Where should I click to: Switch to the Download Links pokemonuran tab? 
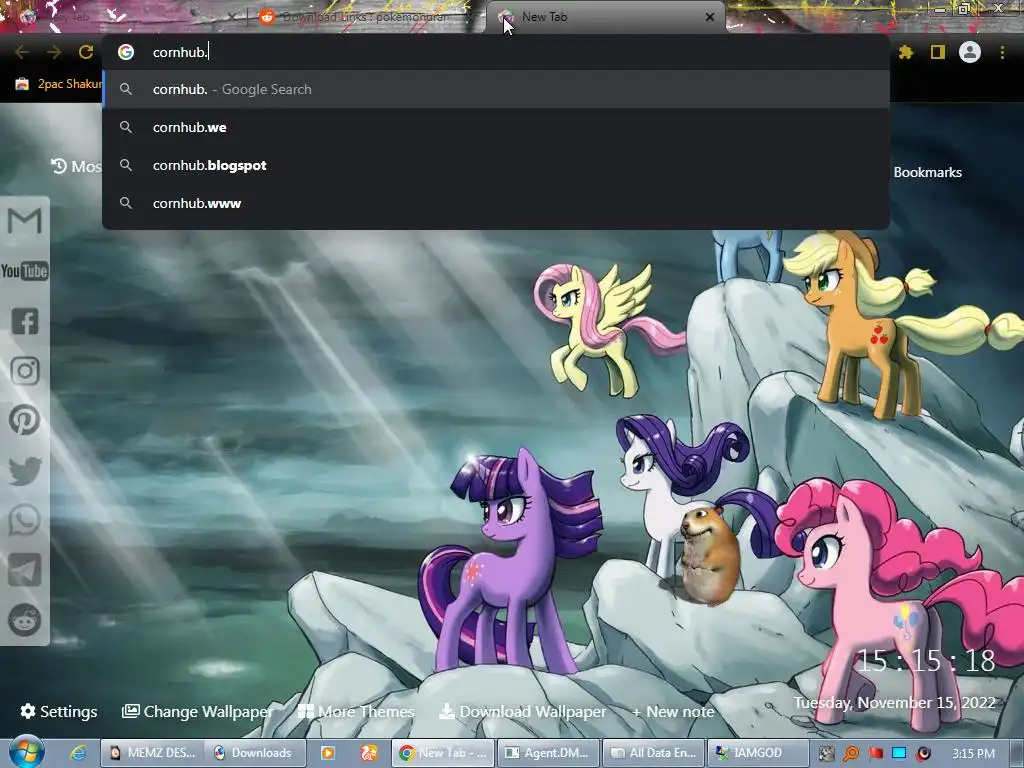364,17
